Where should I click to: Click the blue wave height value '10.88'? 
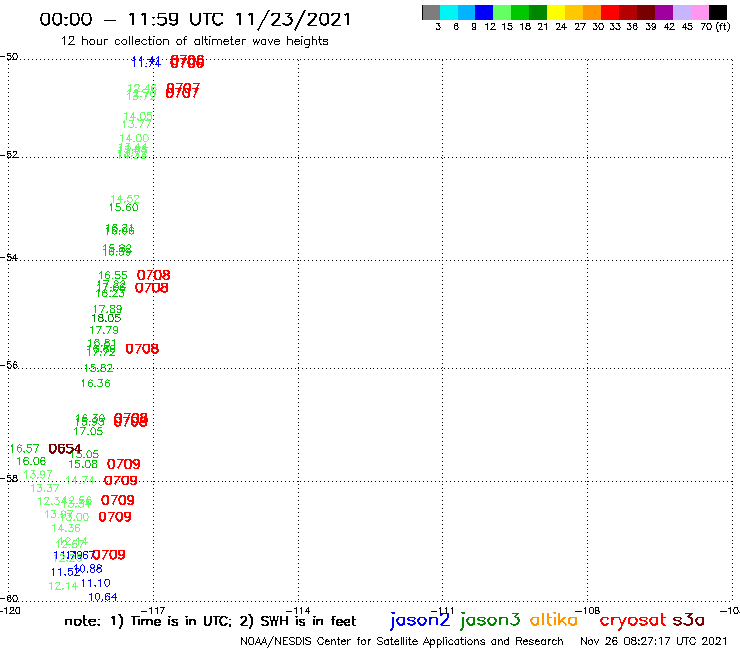pos(88,569)
